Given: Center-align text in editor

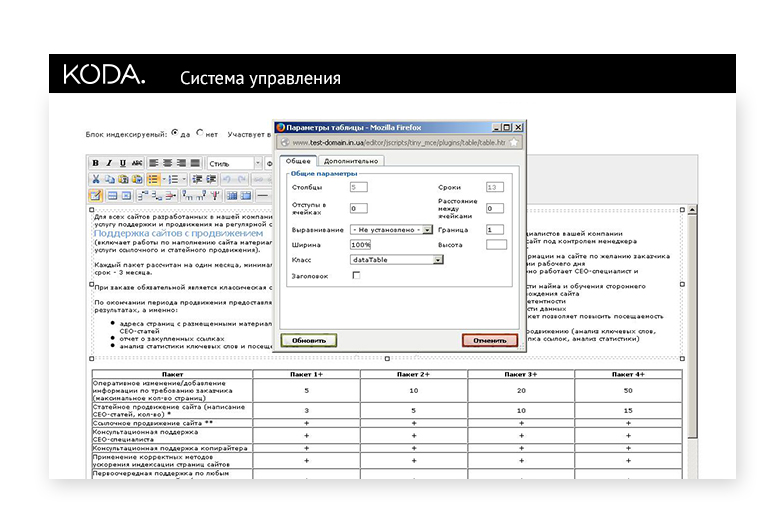Looking at the screenshot, I should [168, 163].
